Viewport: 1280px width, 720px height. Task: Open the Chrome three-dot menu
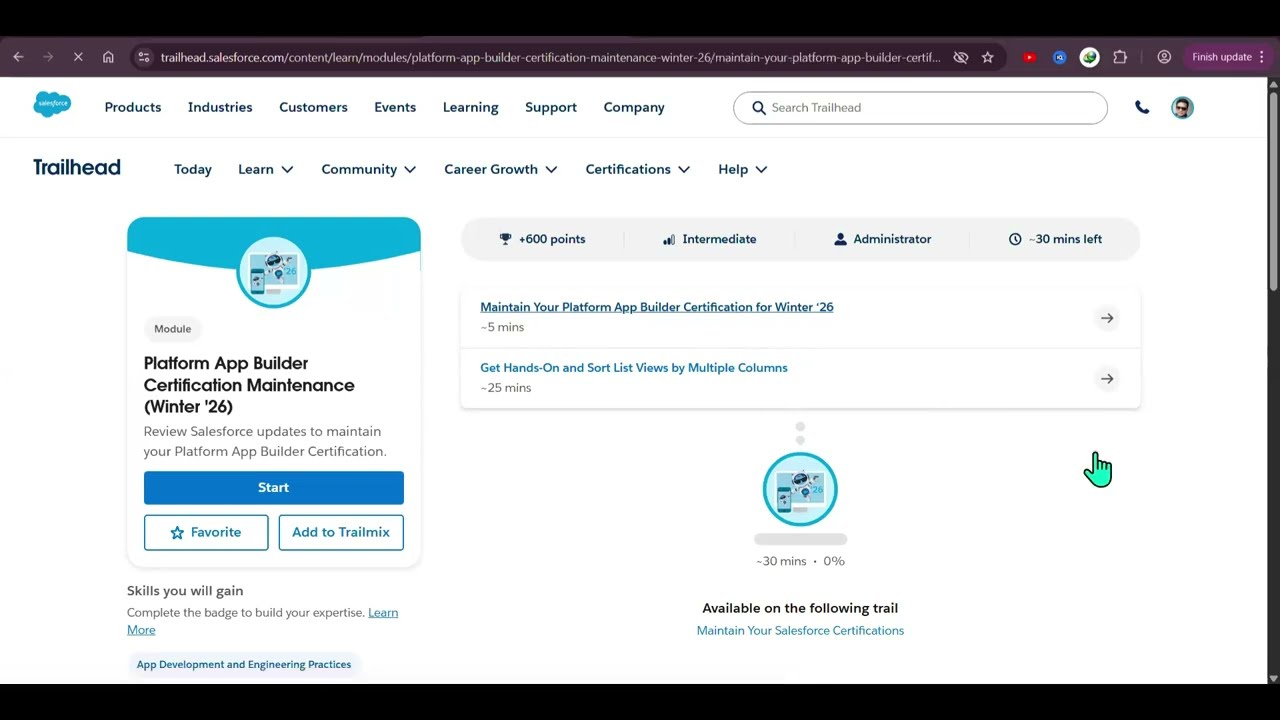coord(1262,57)
